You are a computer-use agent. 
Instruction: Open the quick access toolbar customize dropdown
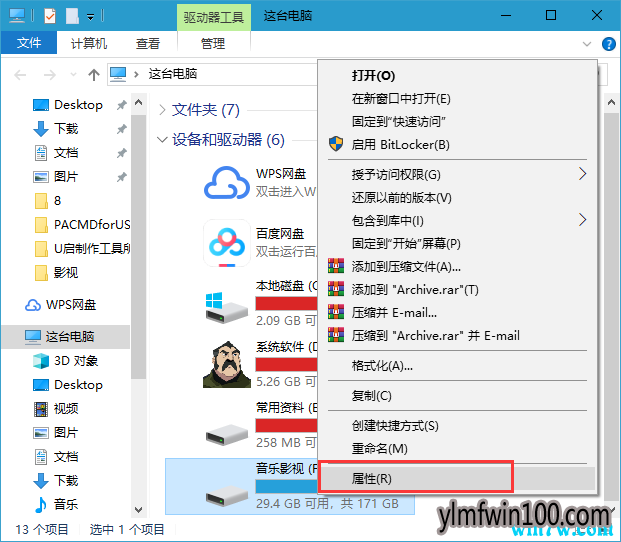[x=91, y=17]
